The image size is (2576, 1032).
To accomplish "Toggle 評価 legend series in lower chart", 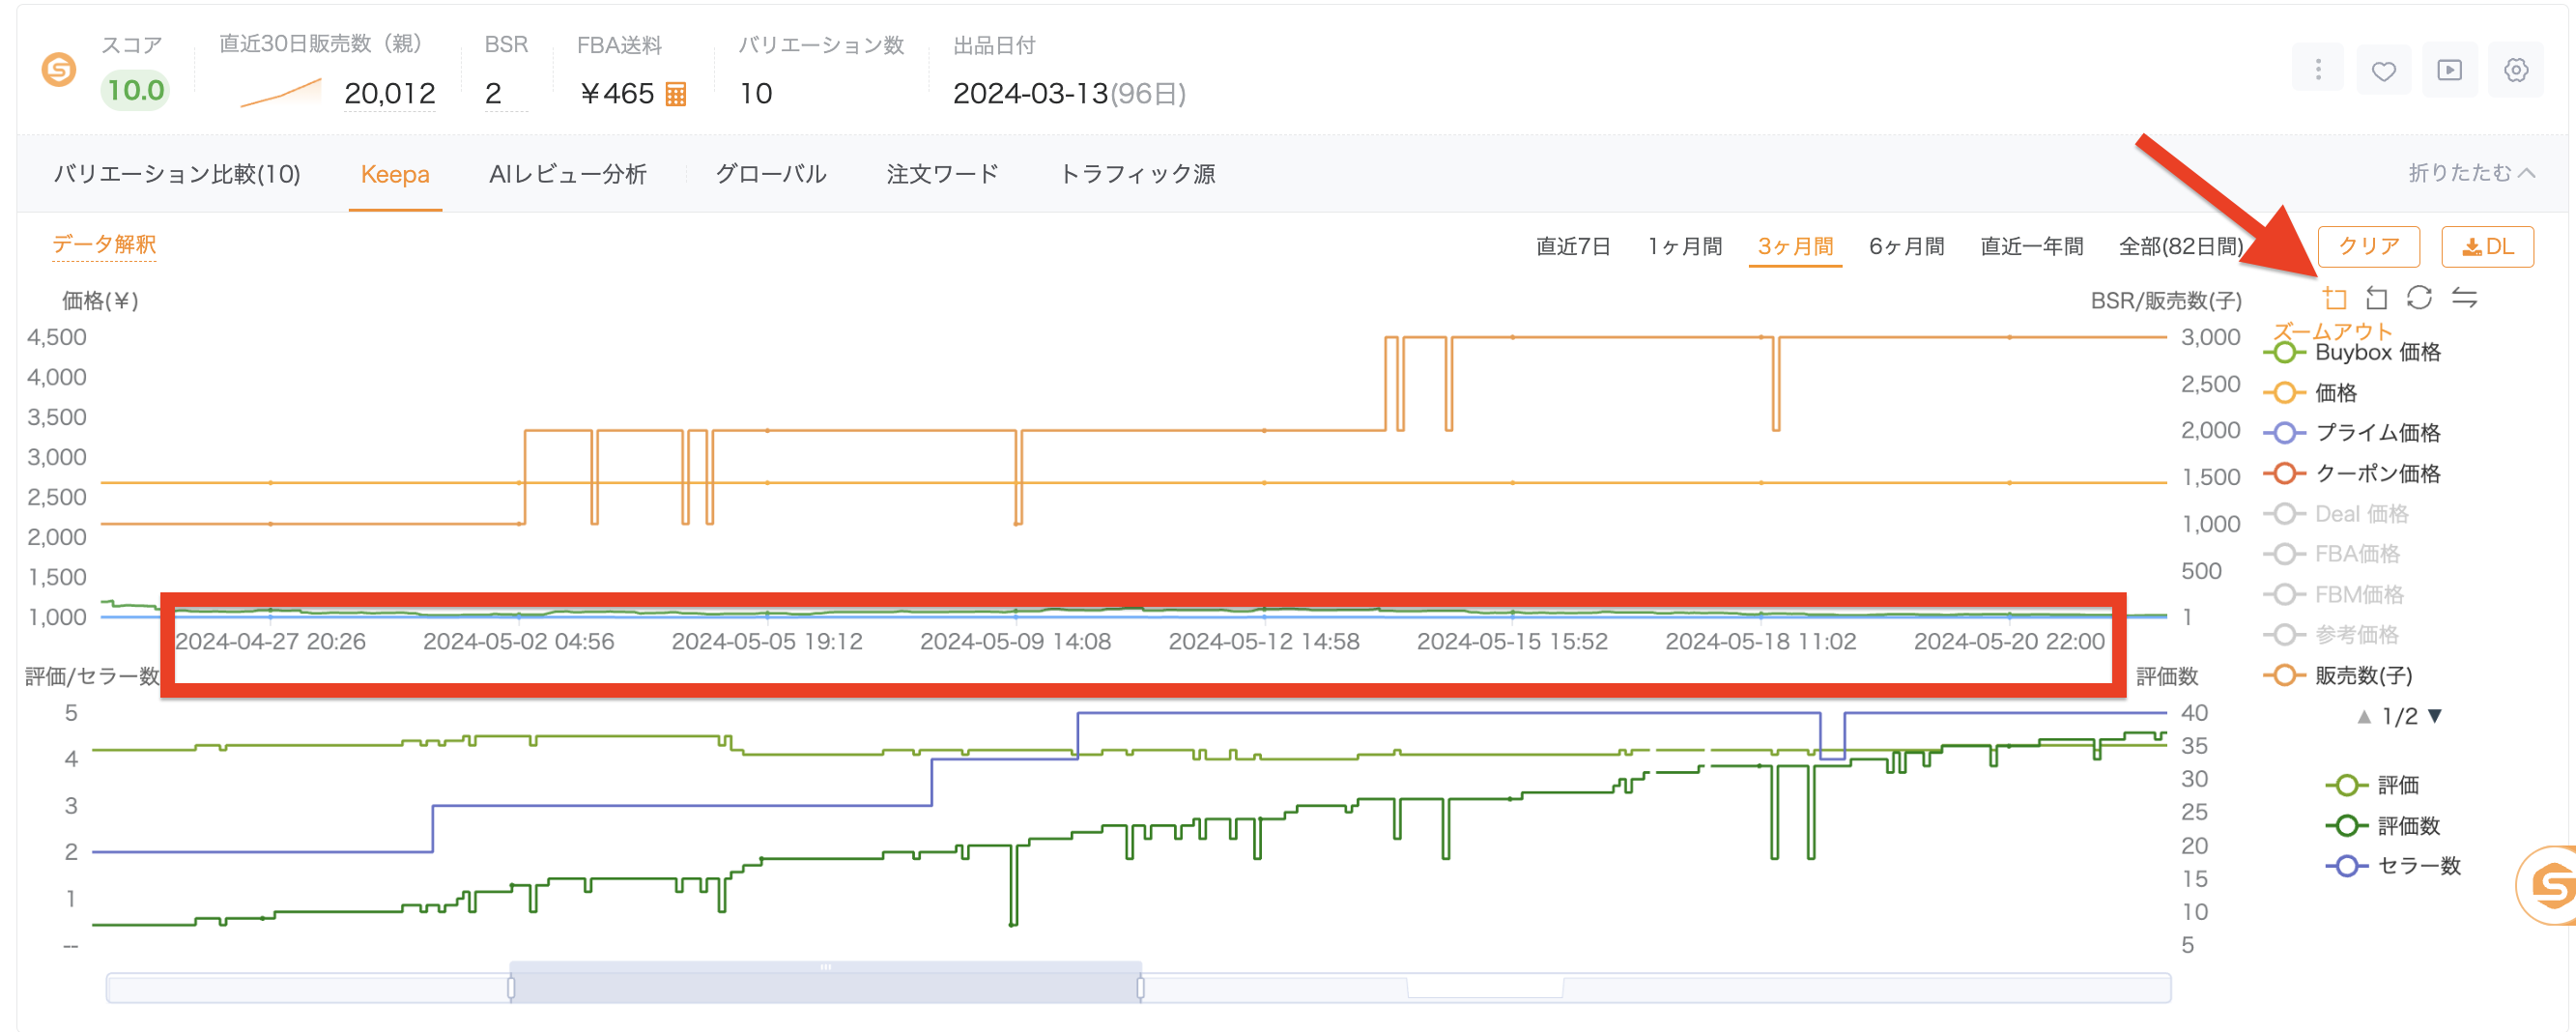I will (x=2373, y=785).
